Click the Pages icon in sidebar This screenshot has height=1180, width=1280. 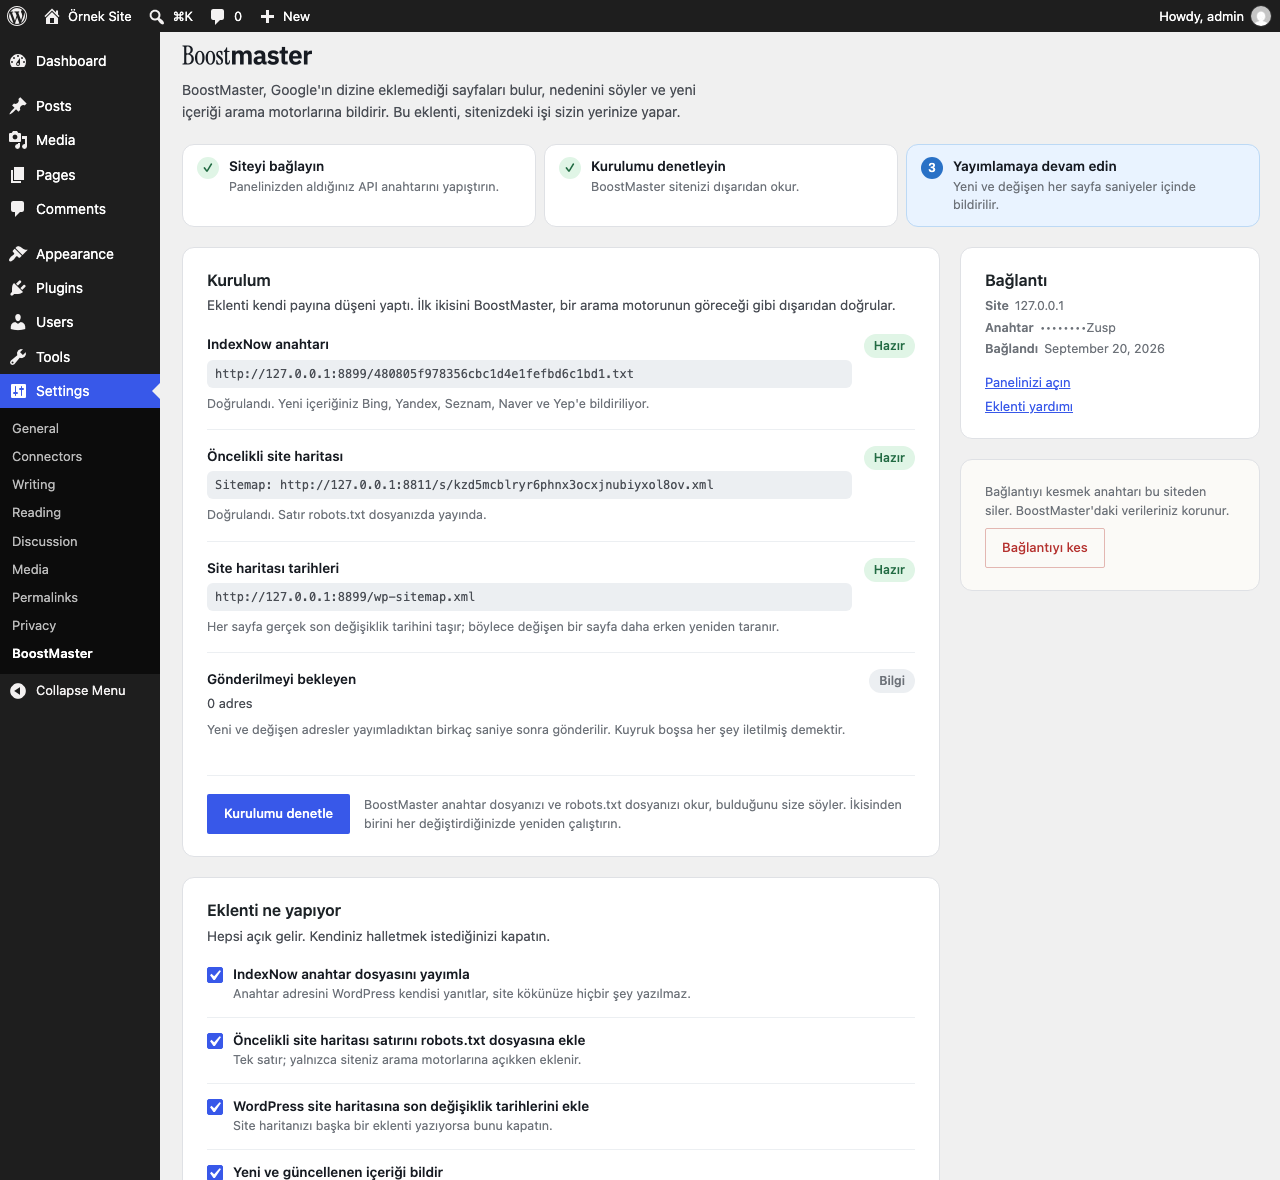pos(18,175)
